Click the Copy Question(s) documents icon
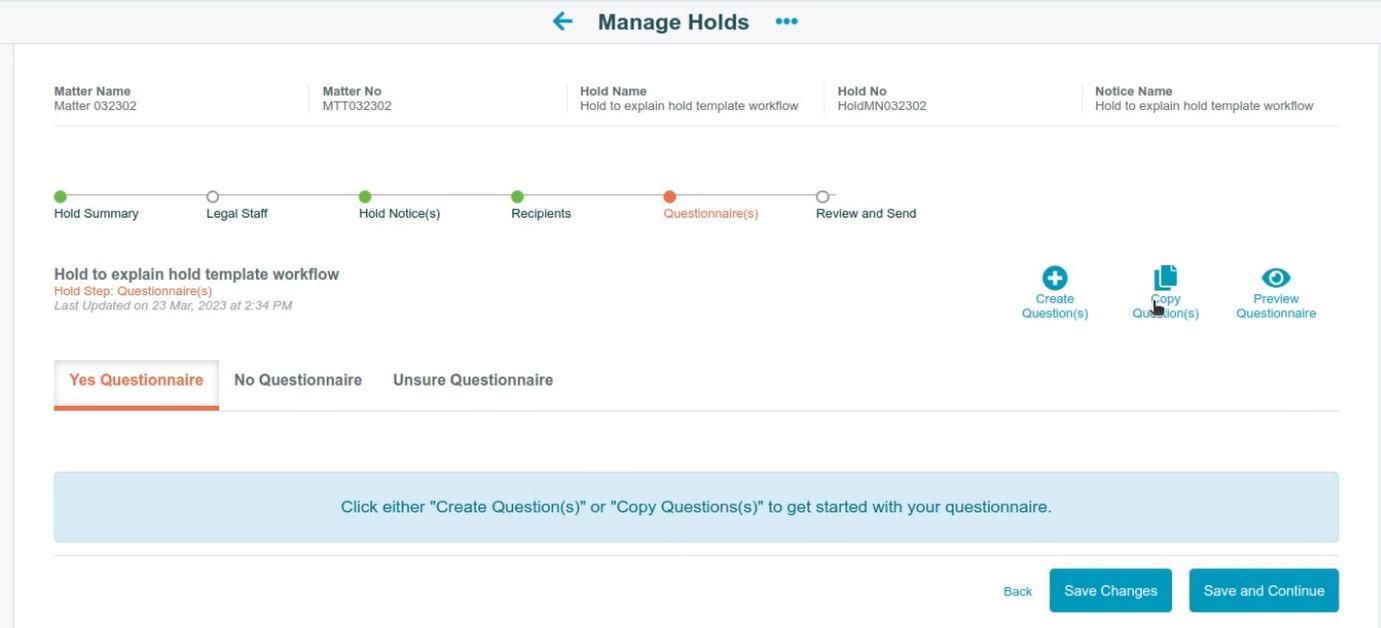This screenshot has height=628, width=1381. [1166, 278]
